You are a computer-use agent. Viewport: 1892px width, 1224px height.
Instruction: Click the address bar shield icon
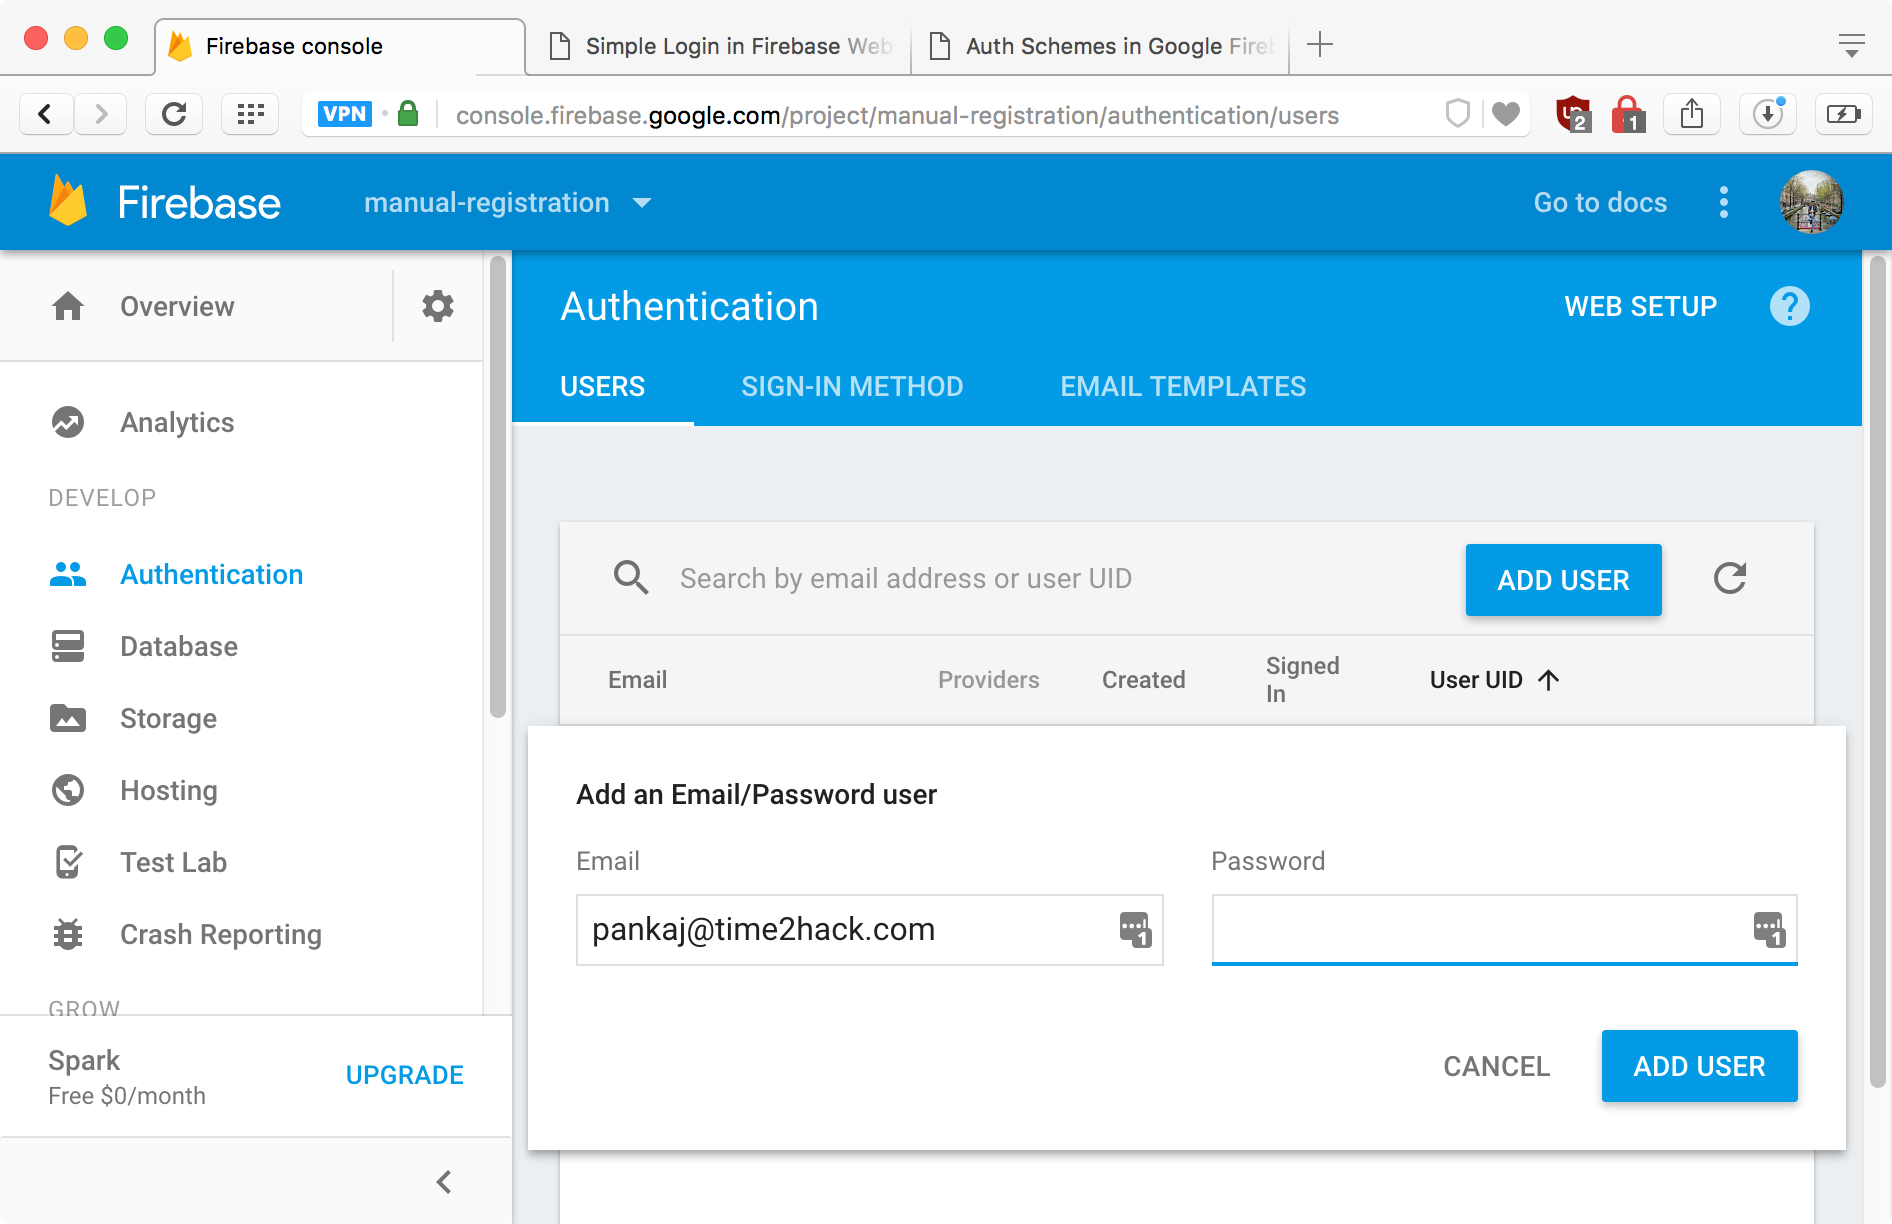(1458, 114)
